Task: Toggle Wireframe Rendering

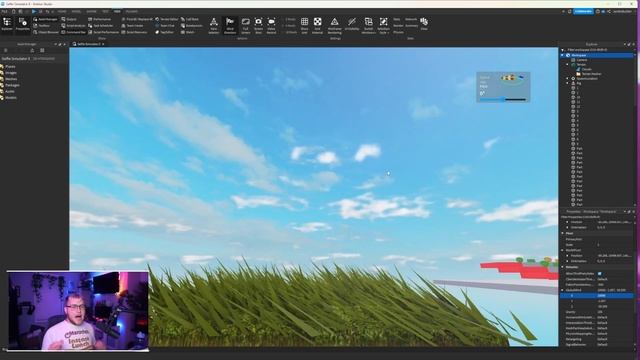Action: [x=334, y=25]
